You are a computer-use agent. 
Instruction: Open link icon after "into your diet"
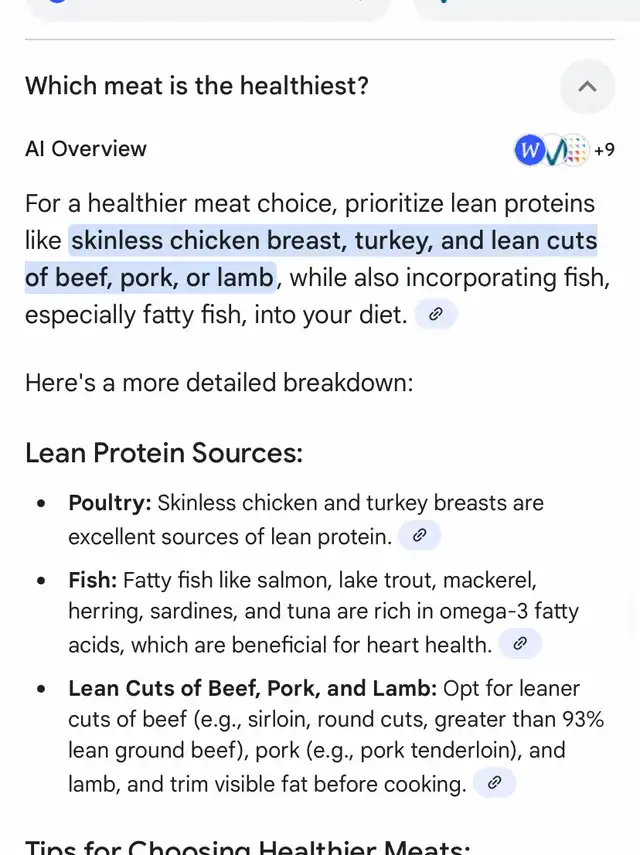click(436, 314)
